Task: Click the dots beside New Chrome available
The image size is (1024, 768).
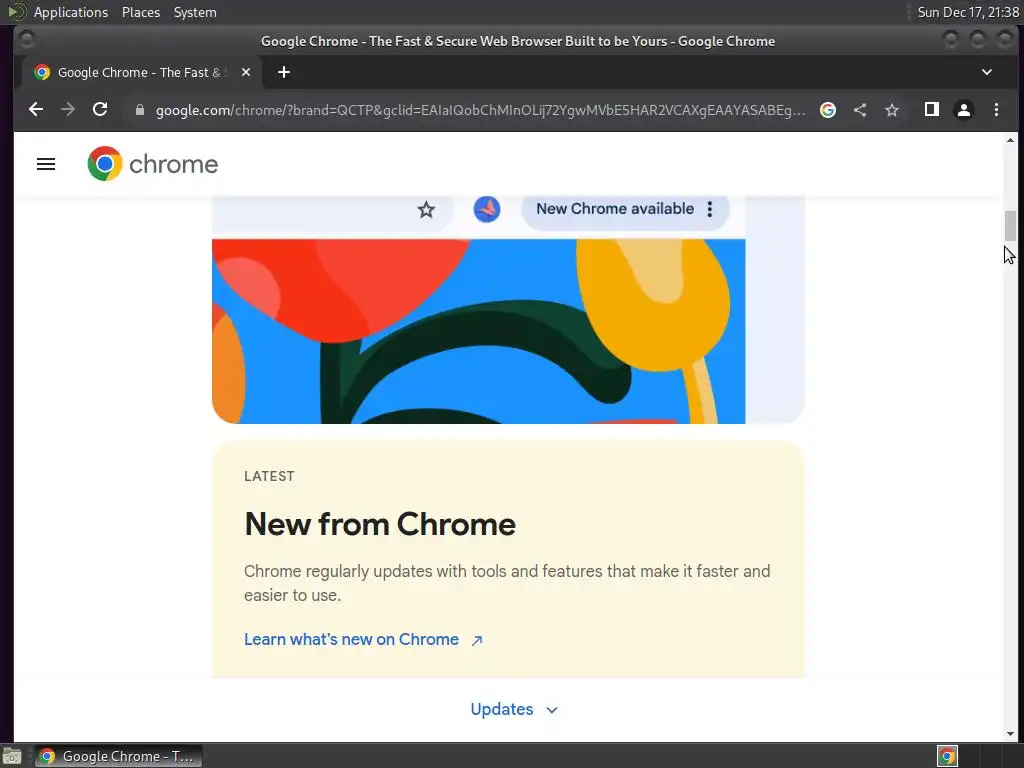Action: pyautogui.click(x=710, y=209)
